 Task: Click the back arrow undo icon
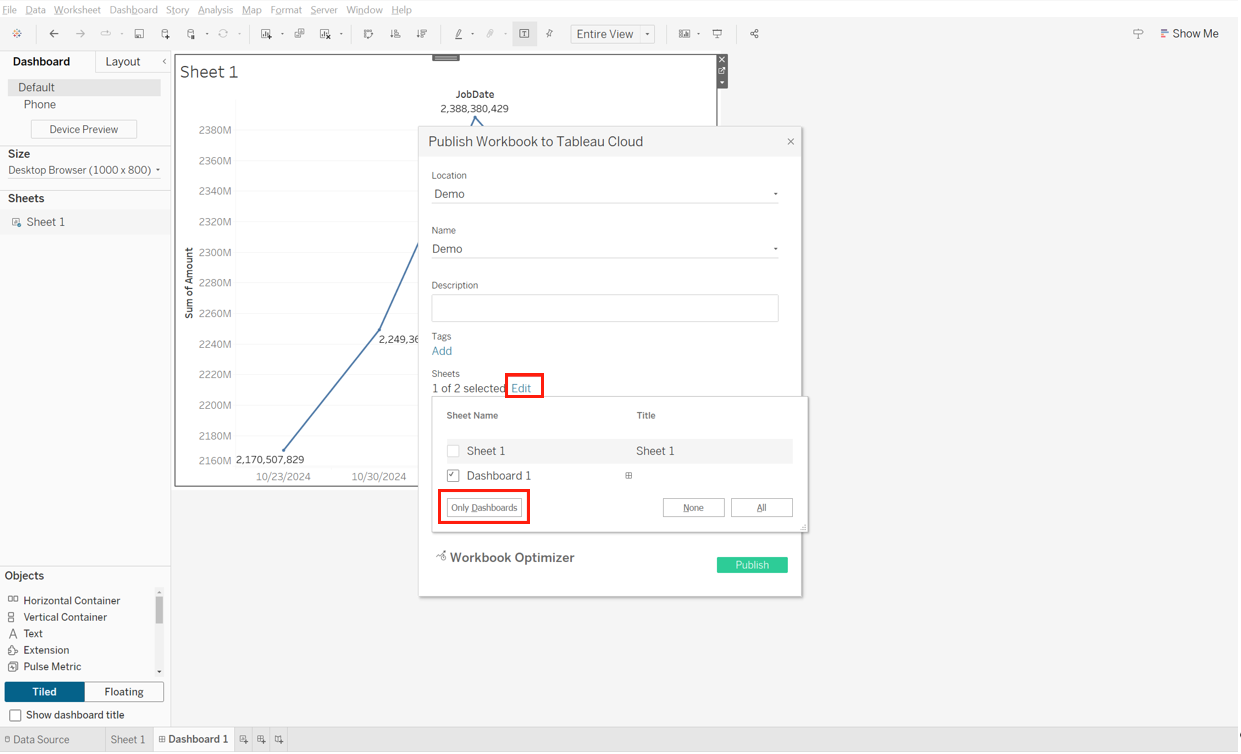coord(54,34)
